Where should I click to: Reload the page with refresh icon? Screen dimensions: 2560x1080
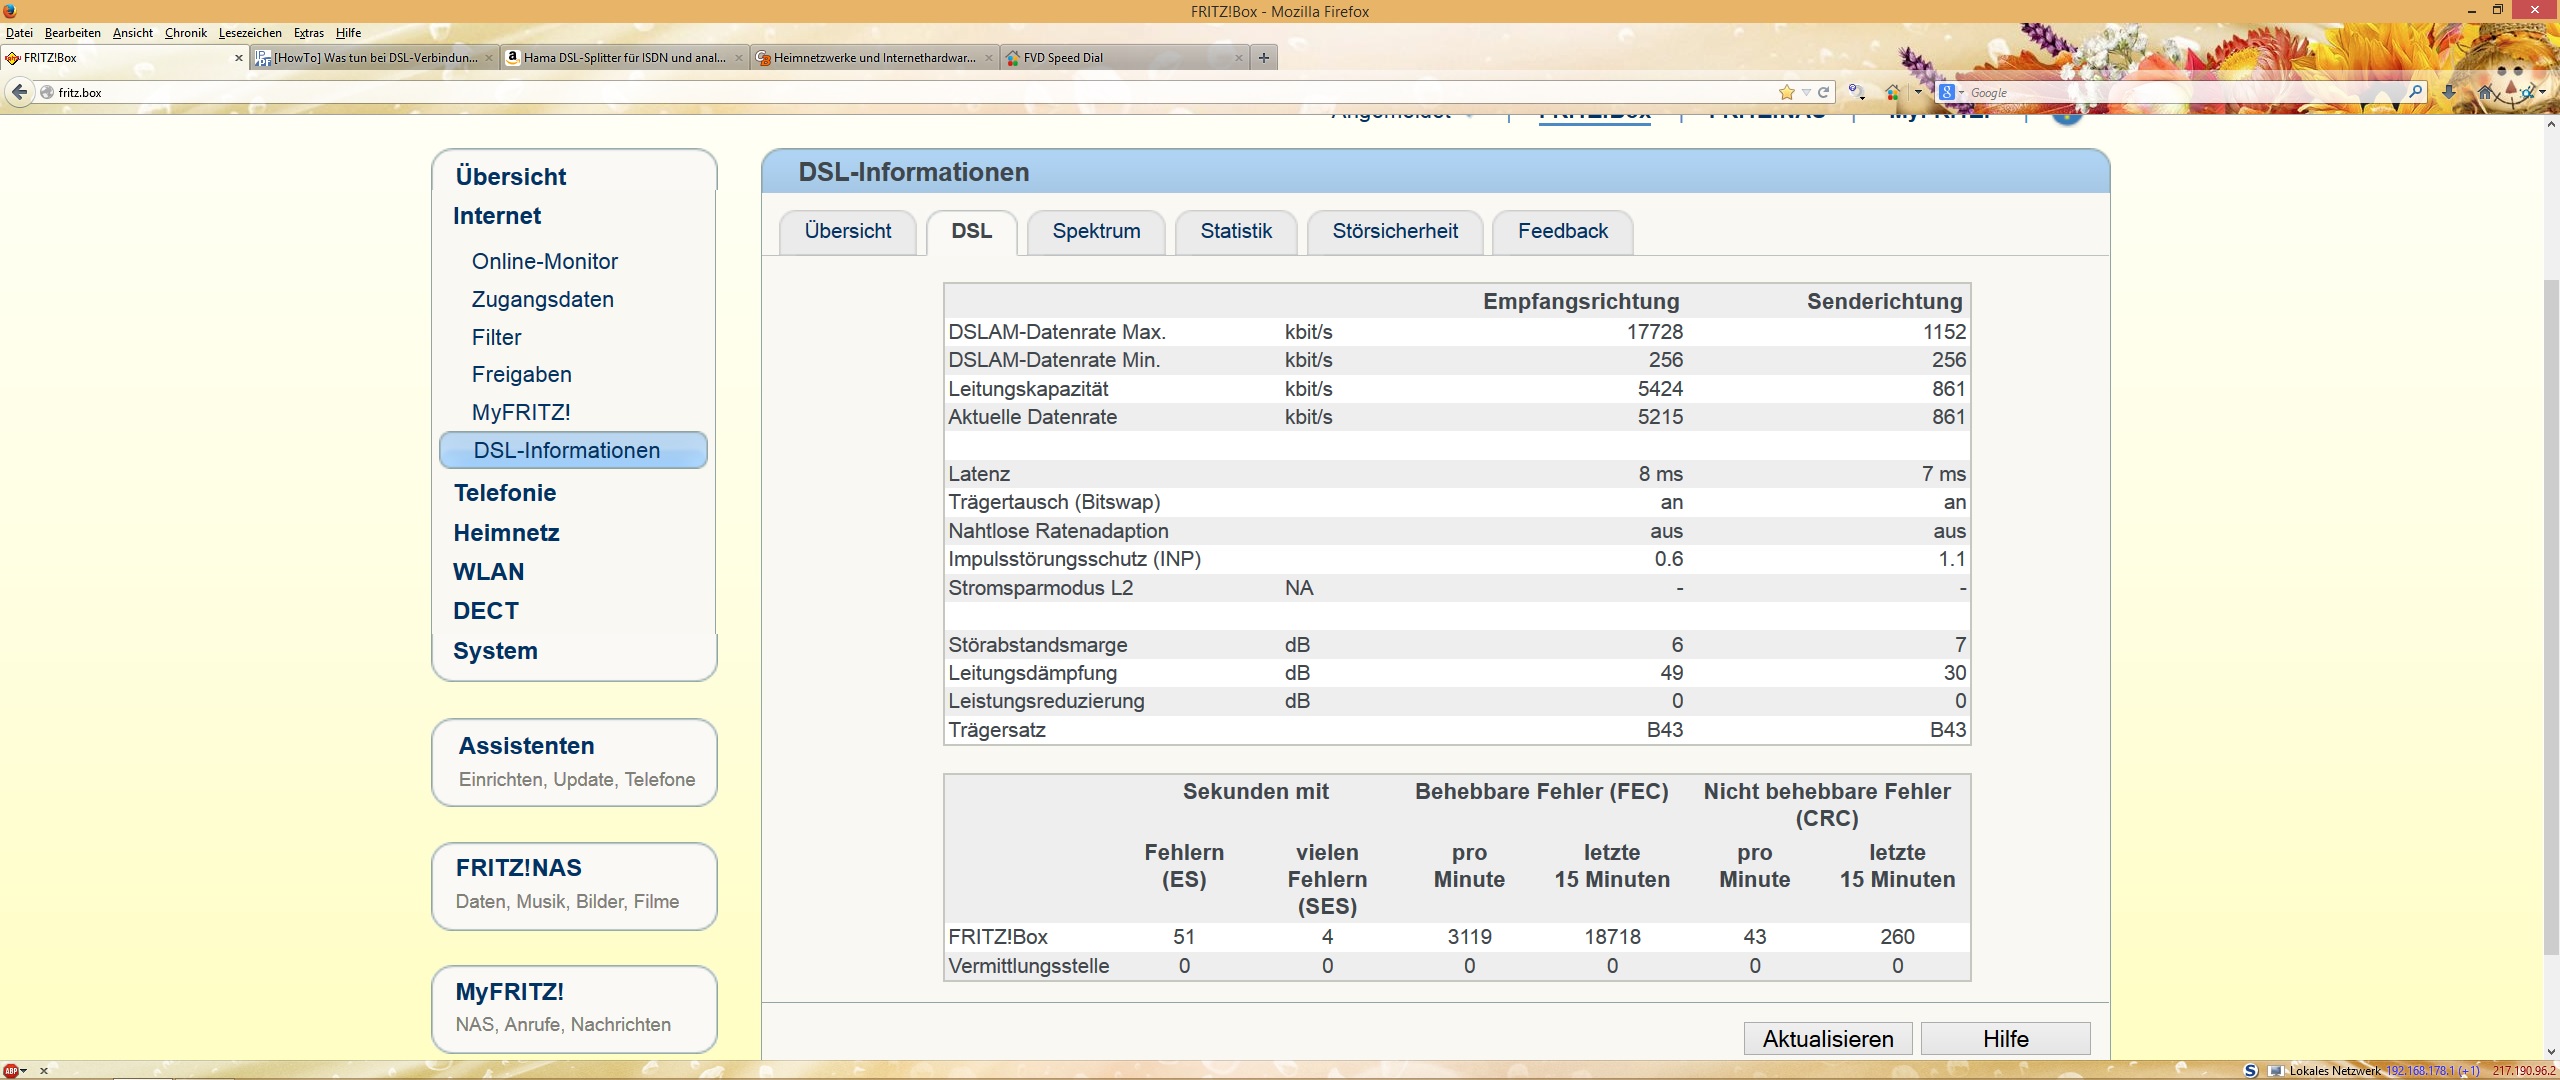[x=1823, y=92]
